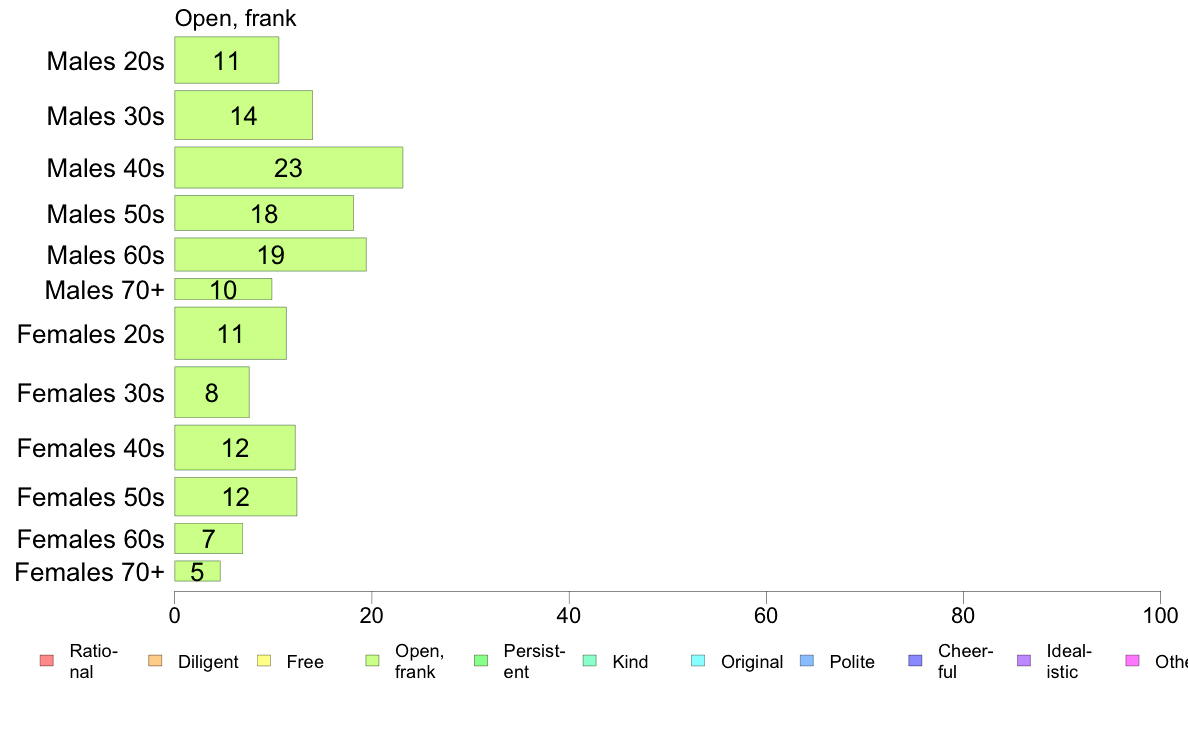1188x736 pixels.
Task: Select the Females 30s bar showing 8
Action: coord(212,393)
